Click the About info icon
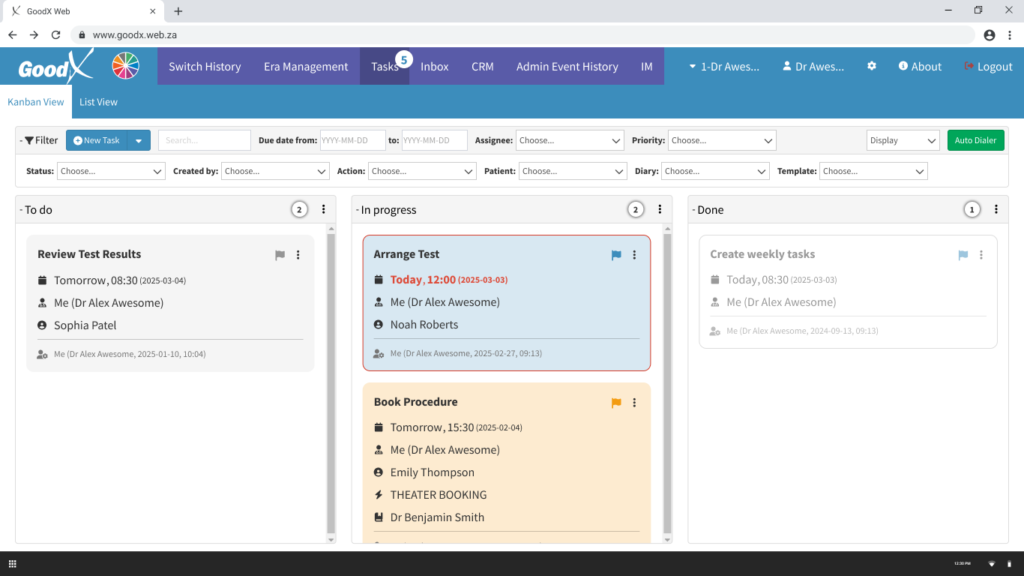Viewport: 1024px width, 576px height. [x=903, y=66]
